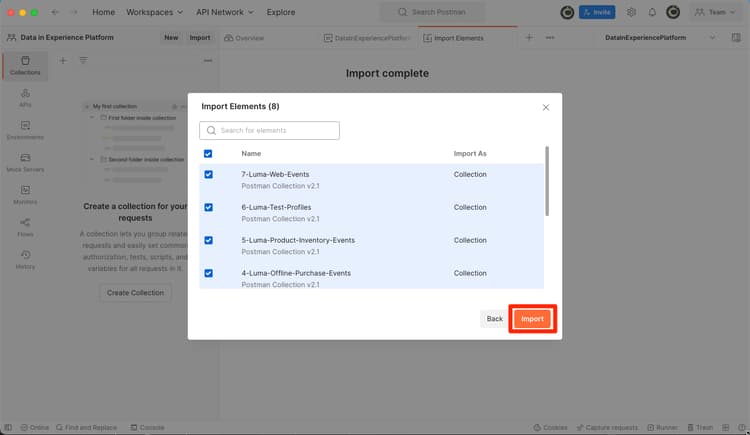Open the Team dropdown
This screenshot has height=435, width=750.
pos(715,12)
